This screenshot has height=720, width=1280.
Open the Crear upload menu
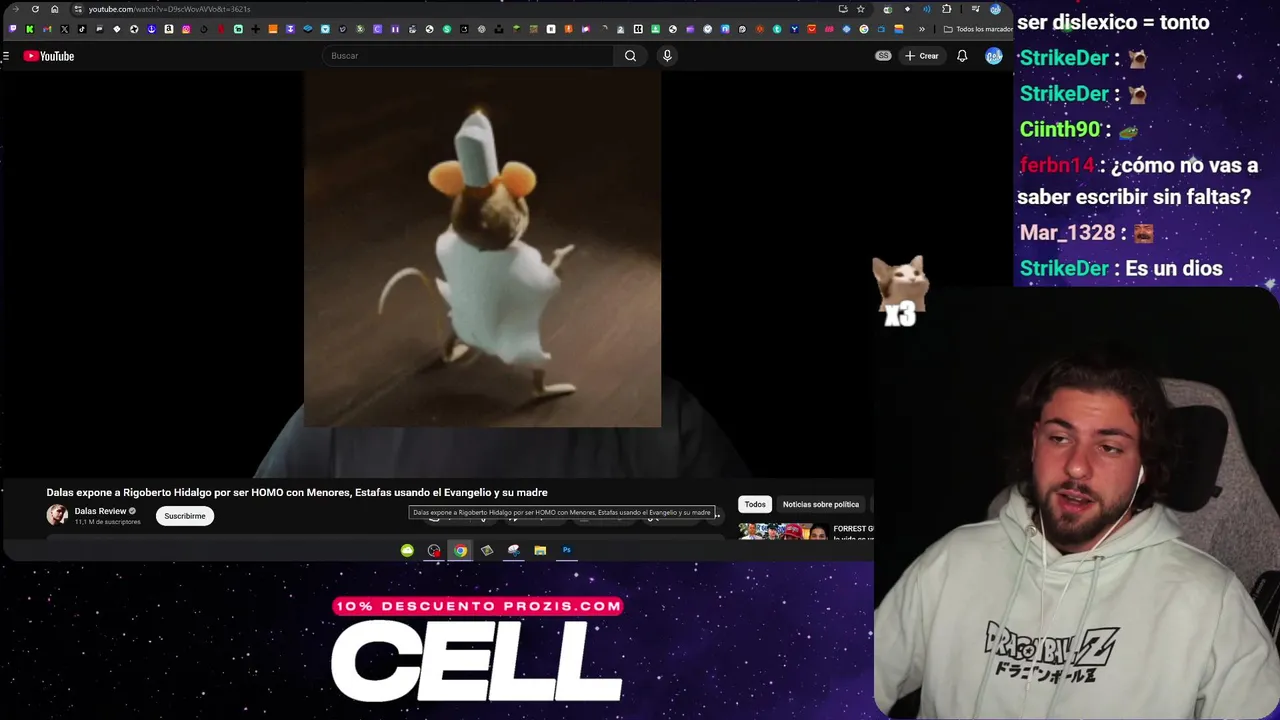[x=921, y=56]
